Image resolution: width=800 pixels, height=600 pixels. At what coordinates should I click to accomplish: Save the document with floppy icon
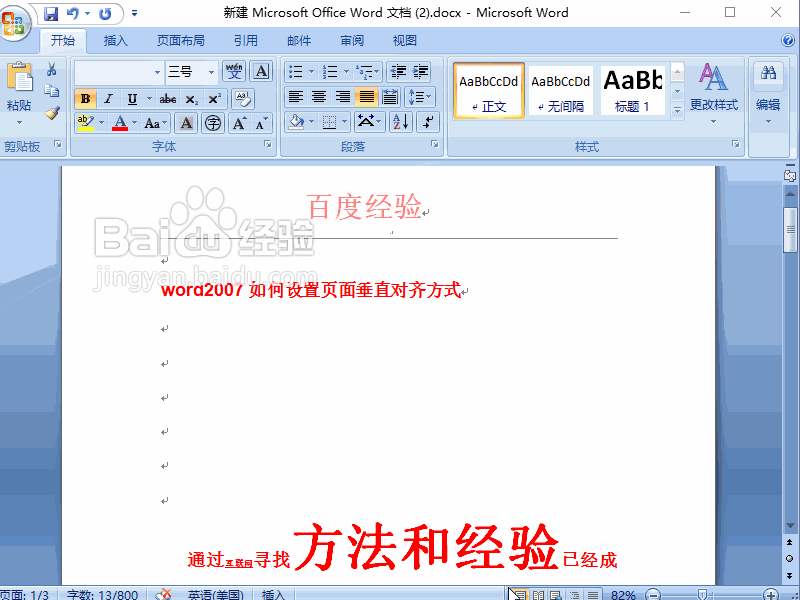click(51, 14)
